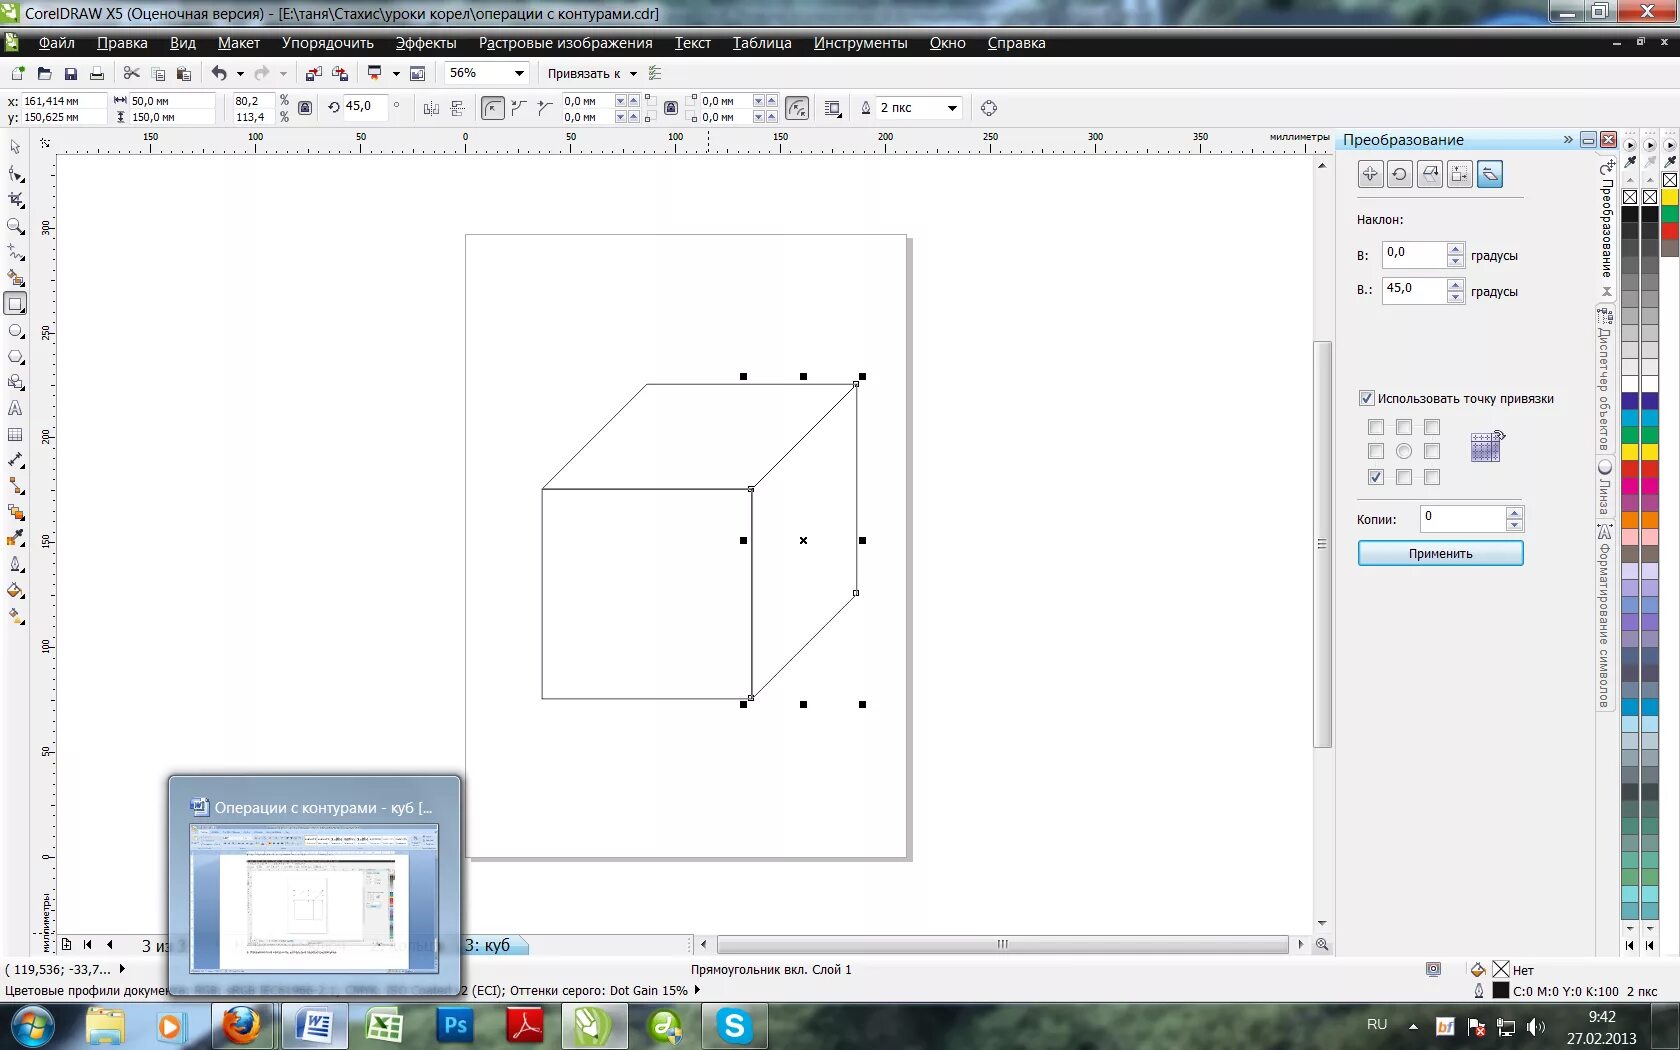Viewport: 1680px width, 1050px height.
Task: Select the Outline pen tool
Action: (15, 564)
